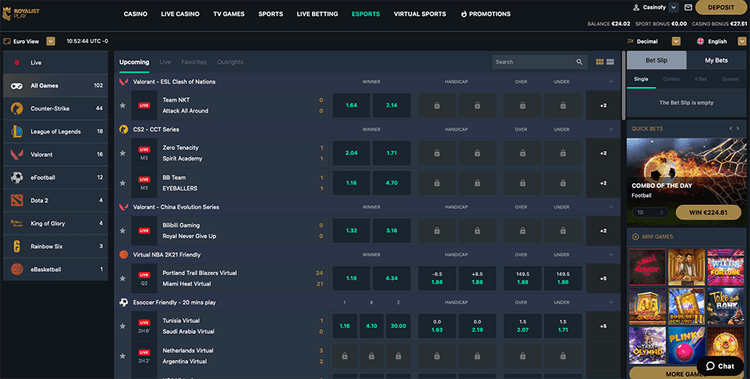Image resolution: width=750 pixels, height=379 pixels.
Task: Open the Euro View dropdown
Action: tap(51, 42)
